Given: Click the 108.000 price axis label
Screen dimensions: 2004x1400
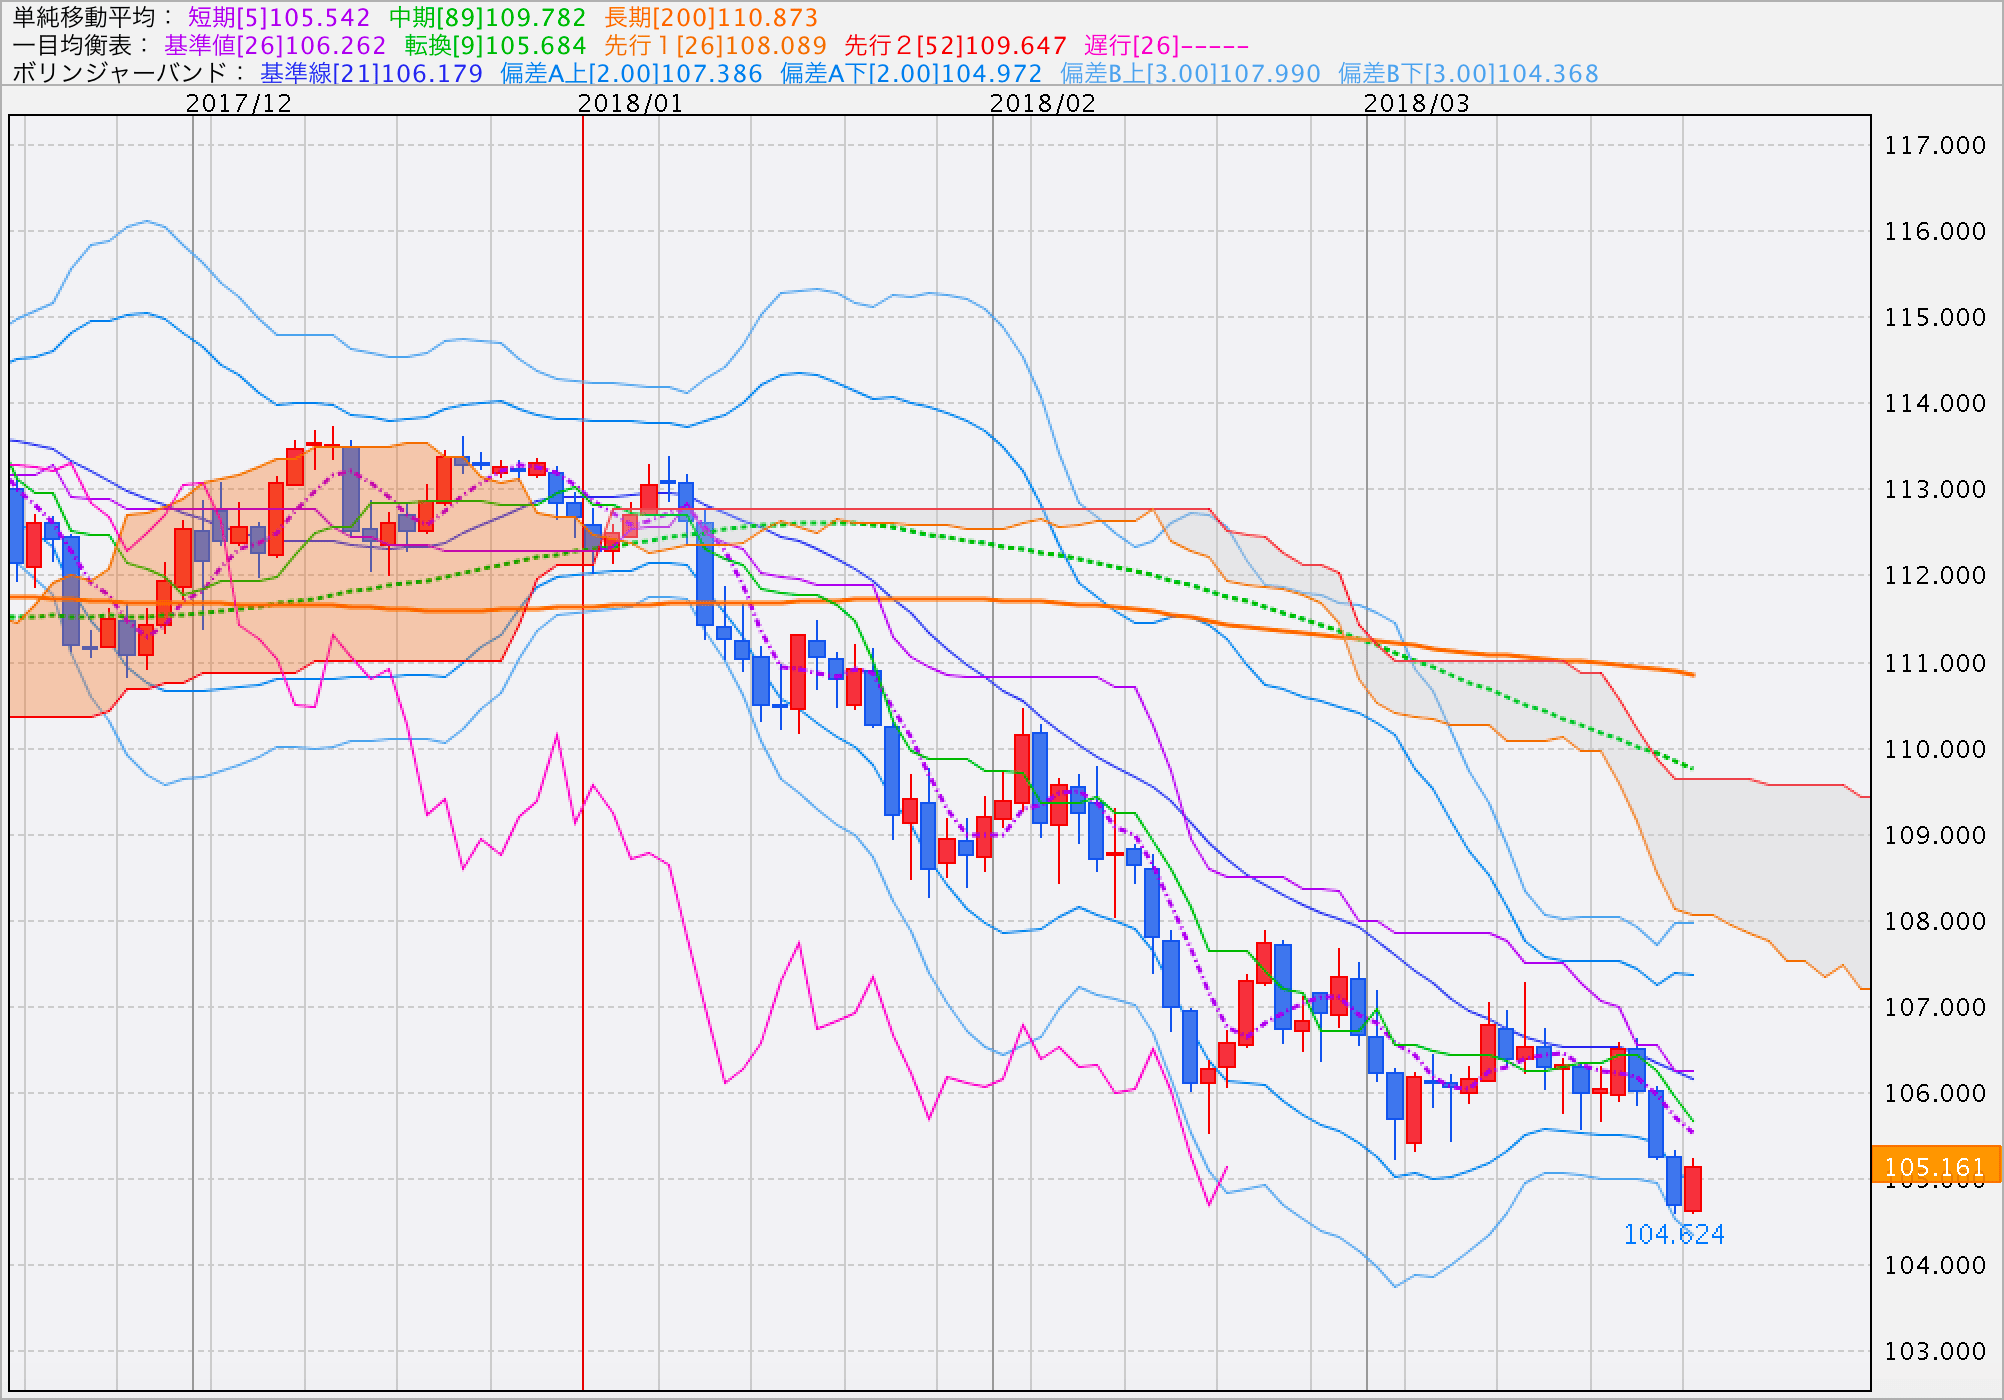Looking at the screenshot, I should (x=1935, y=921).
